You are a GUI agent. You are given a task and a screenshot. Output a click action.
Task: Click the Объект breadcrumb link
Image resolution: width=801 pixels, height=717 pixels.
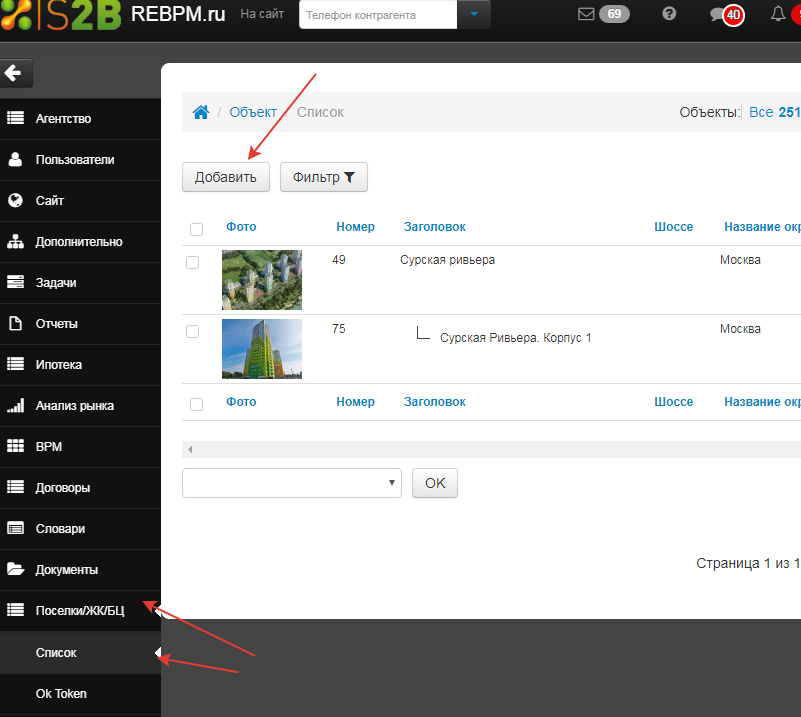point(253,112)
